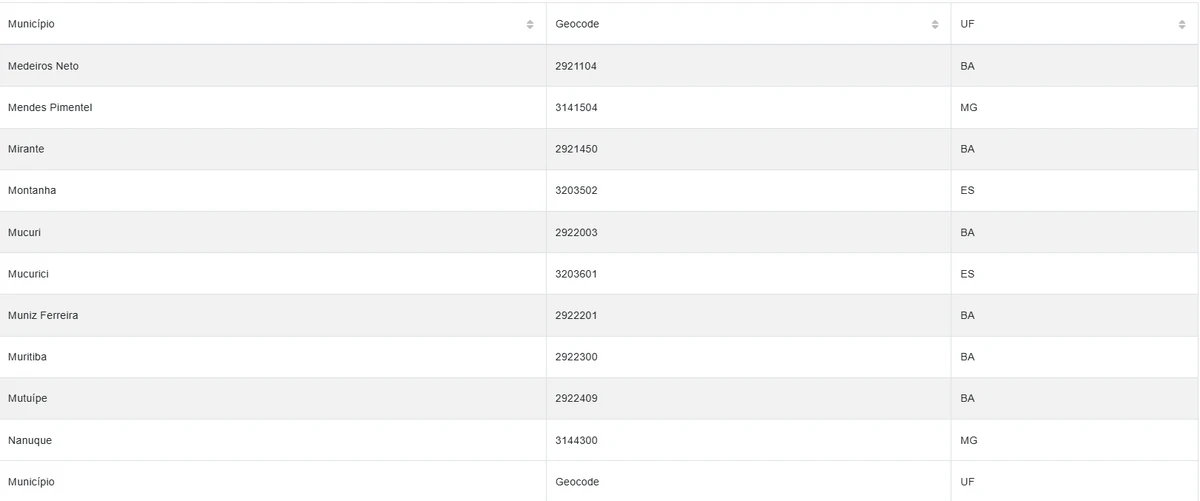Select the Mendes Pimentel municipality cell
This screenshot has width=1200, height=501.
point(50,107)
